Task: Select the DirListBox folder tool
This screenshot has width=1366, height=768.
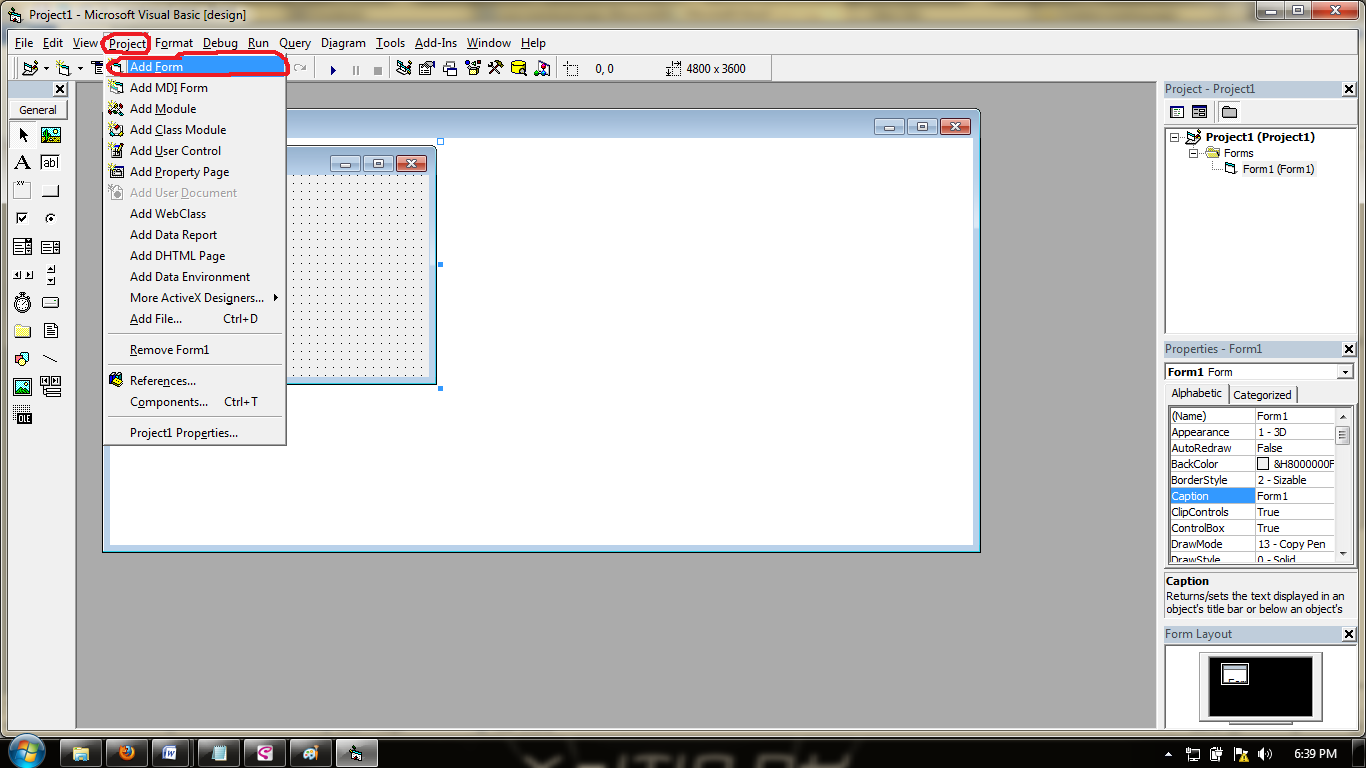Action: tap(23, 331)
